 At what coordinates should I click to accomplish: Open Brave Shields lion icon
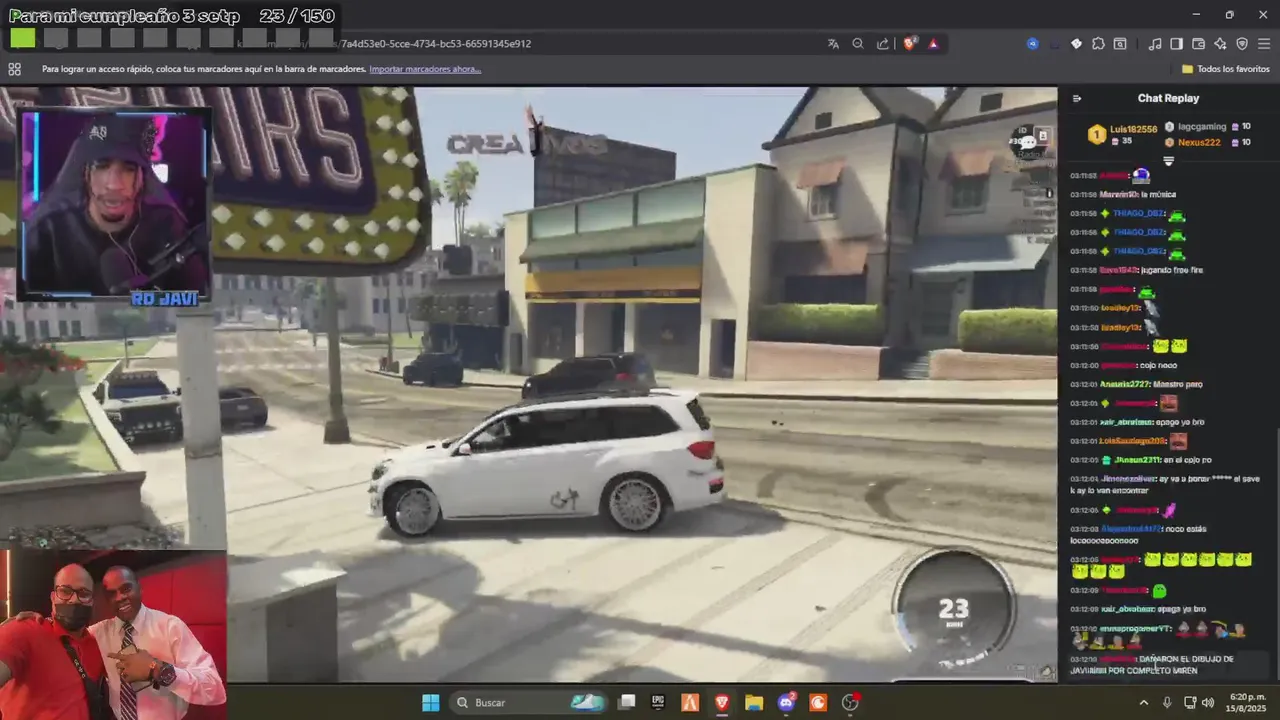[x=910, y=44]
